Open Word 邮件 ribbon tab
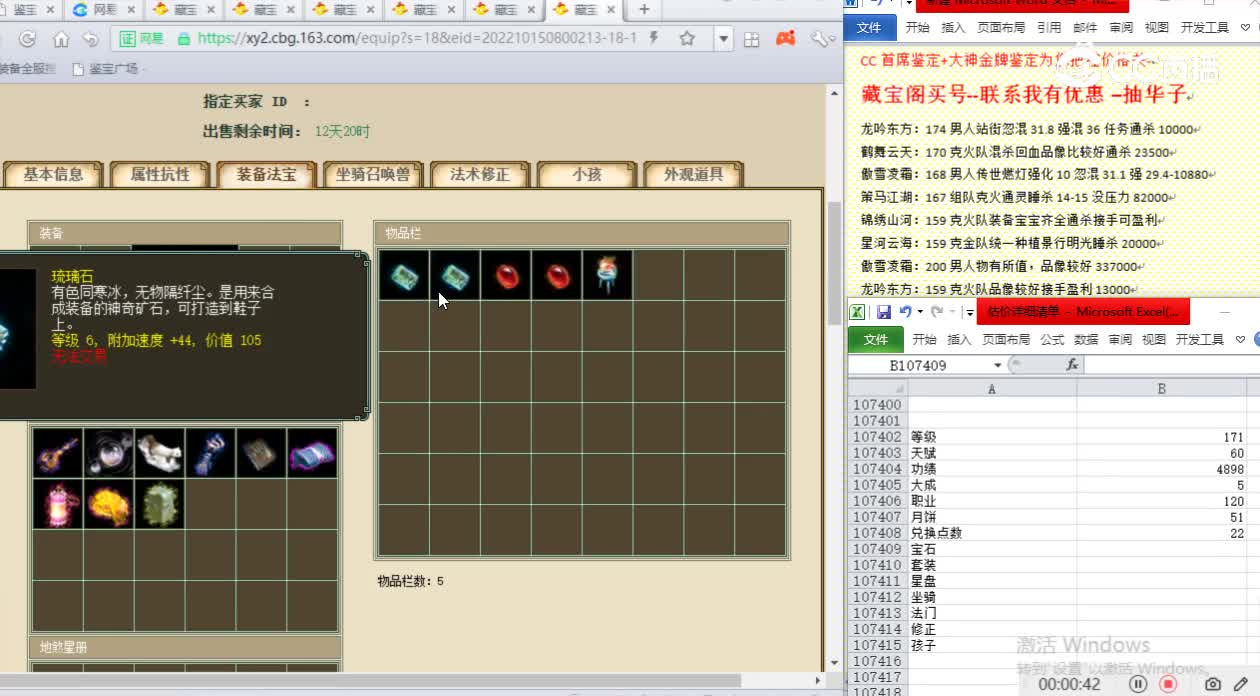Image resolution: width=1260 pixels, height=696 pixels. point(1085,27)
